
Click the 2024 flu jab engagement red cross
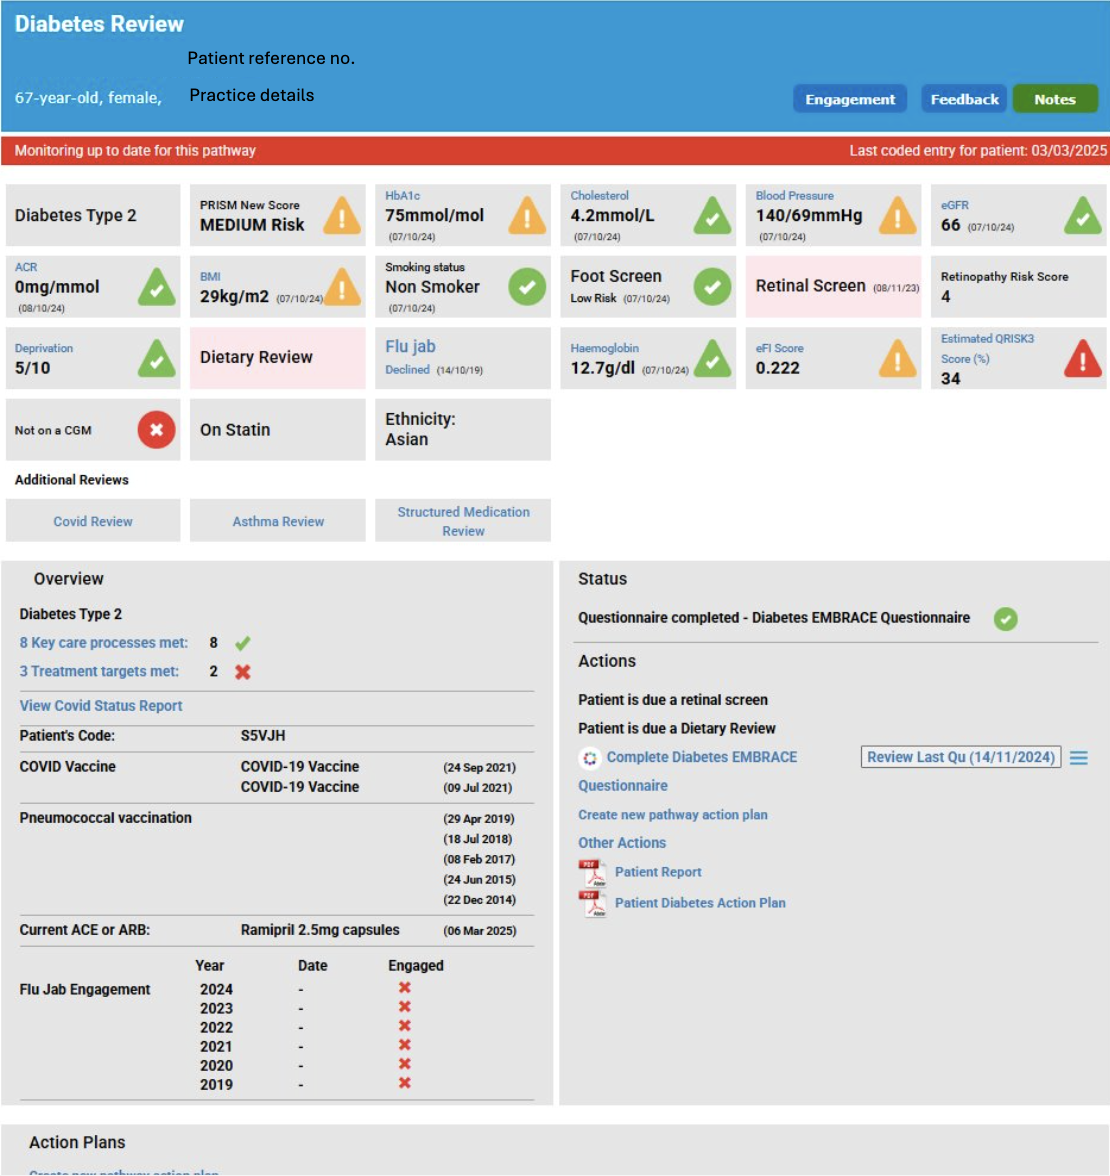click(404, 988)
